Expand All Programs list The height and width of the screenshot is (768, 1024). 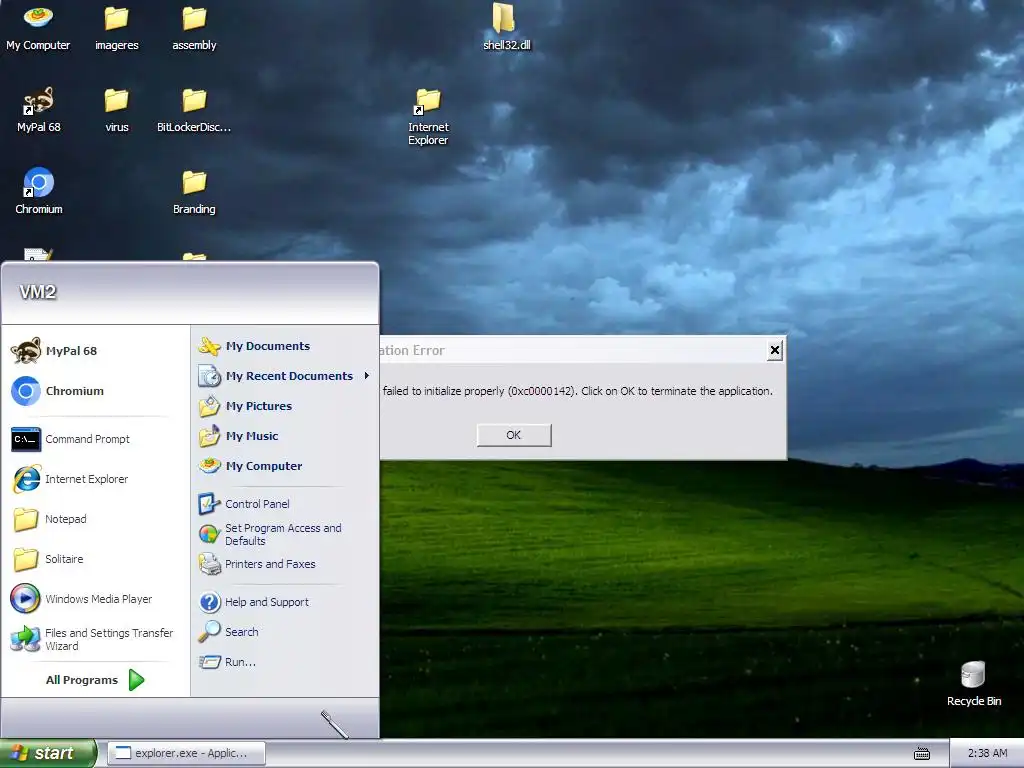(95, 680)
